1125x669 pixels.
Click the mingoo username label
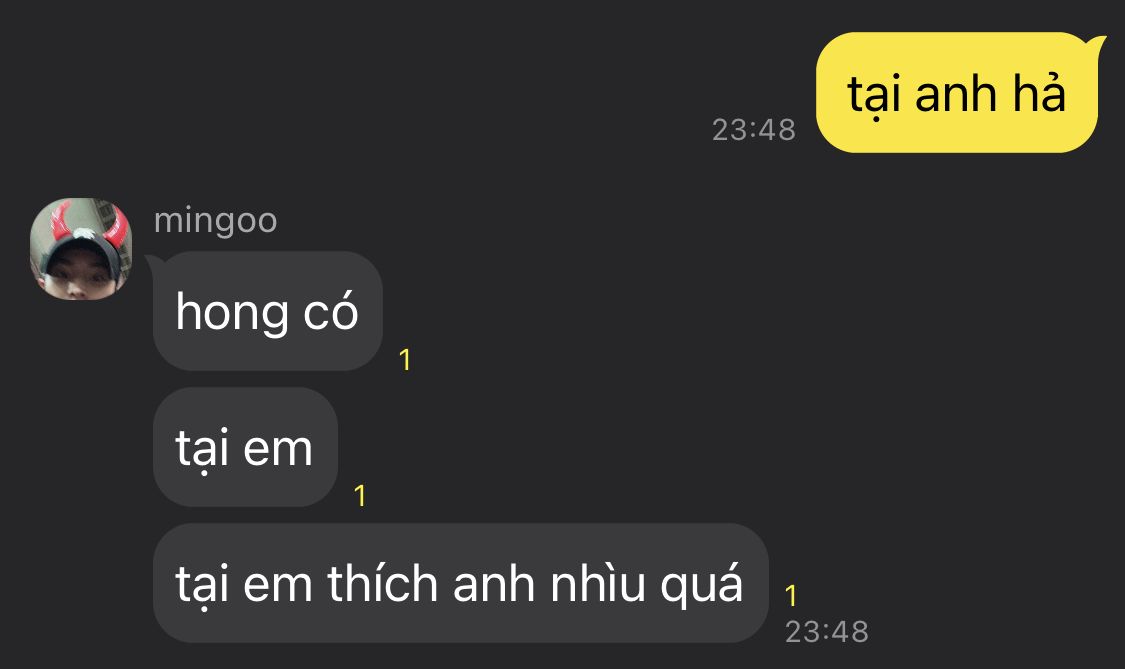point(215,220)
